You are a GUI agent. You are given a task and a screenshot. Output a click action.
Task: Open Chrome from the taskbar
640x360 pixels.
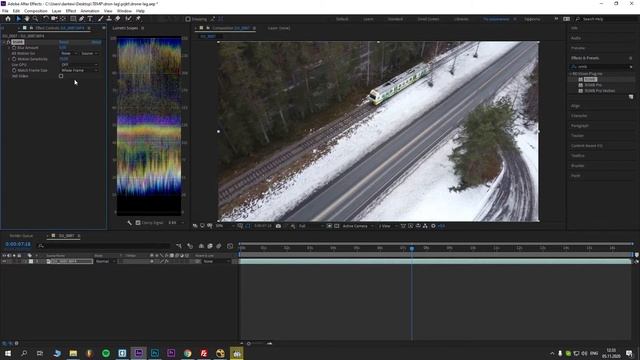(187, 353)
